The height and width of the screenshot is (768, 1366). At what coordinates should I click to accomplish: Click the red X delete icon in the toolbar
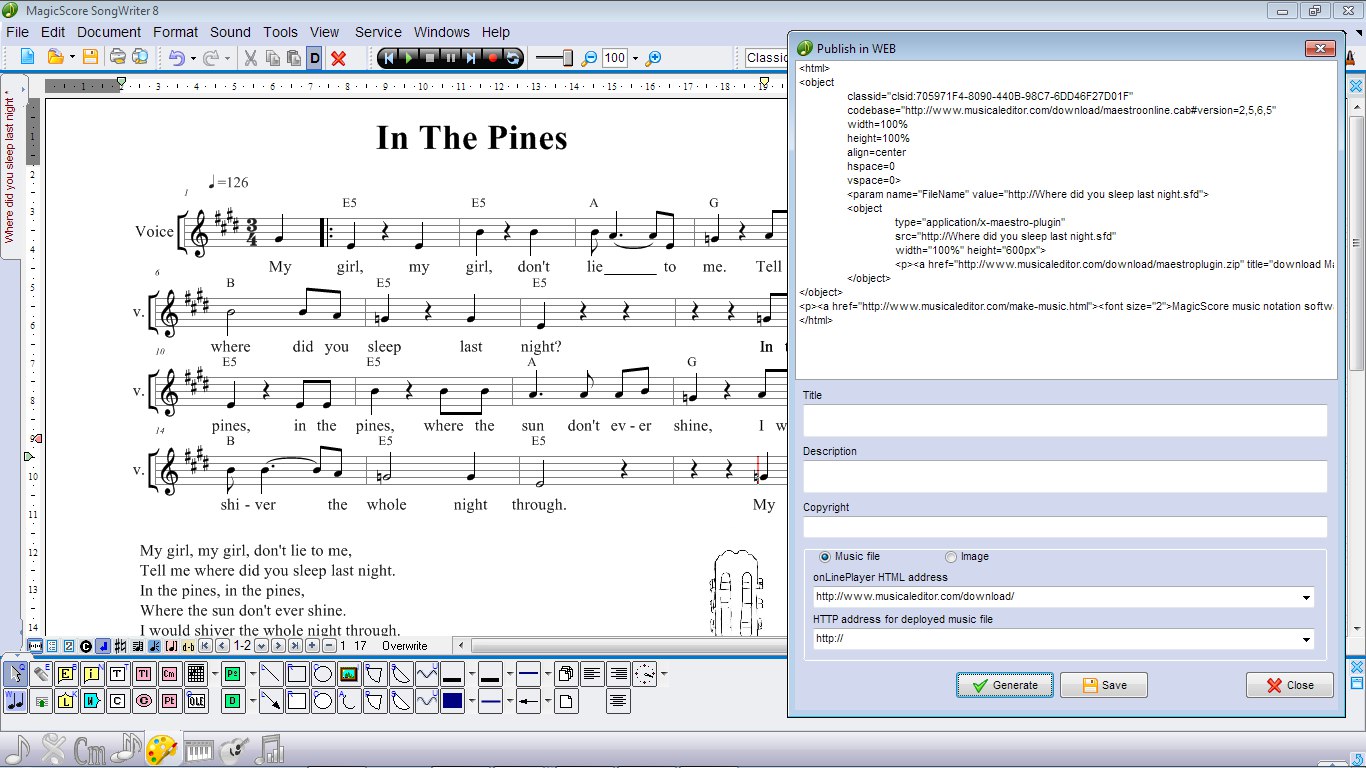pos(338,57)
